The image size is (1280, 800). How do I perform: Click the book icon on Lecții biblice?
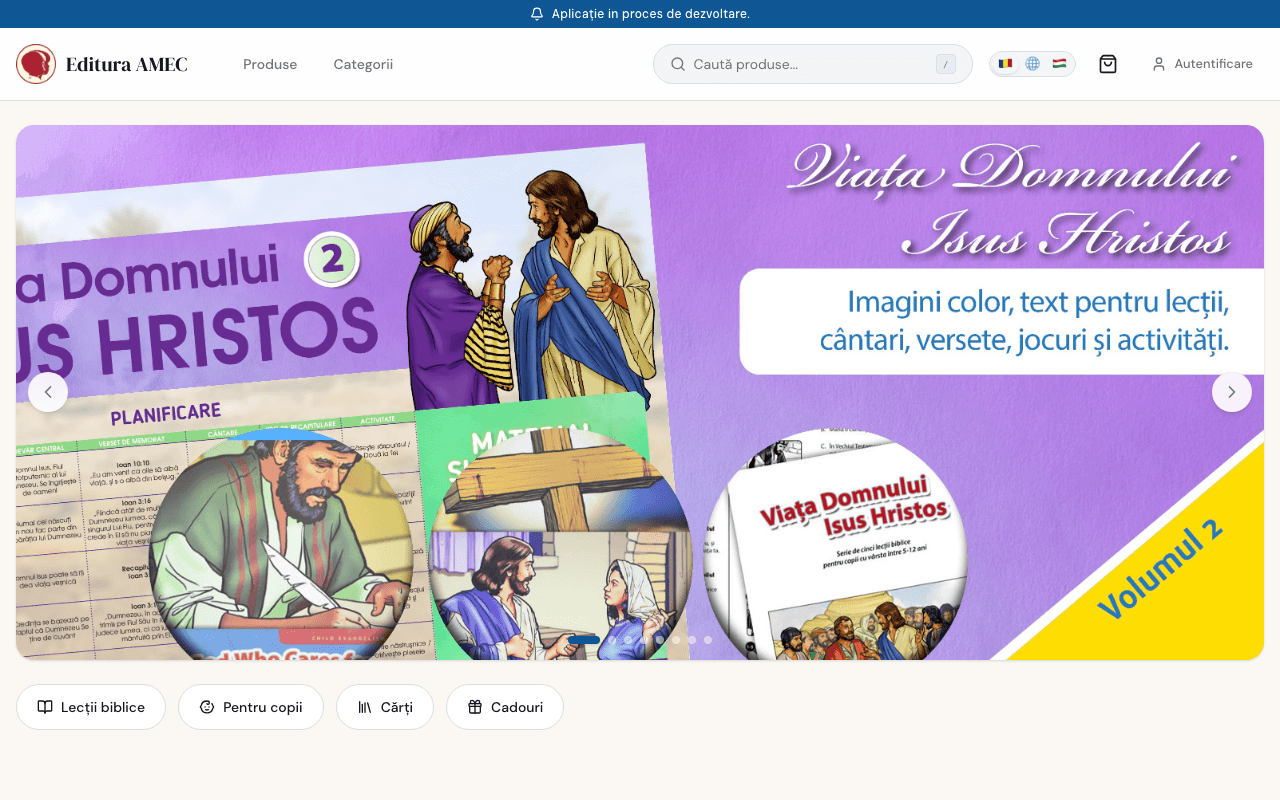point(45,707)
